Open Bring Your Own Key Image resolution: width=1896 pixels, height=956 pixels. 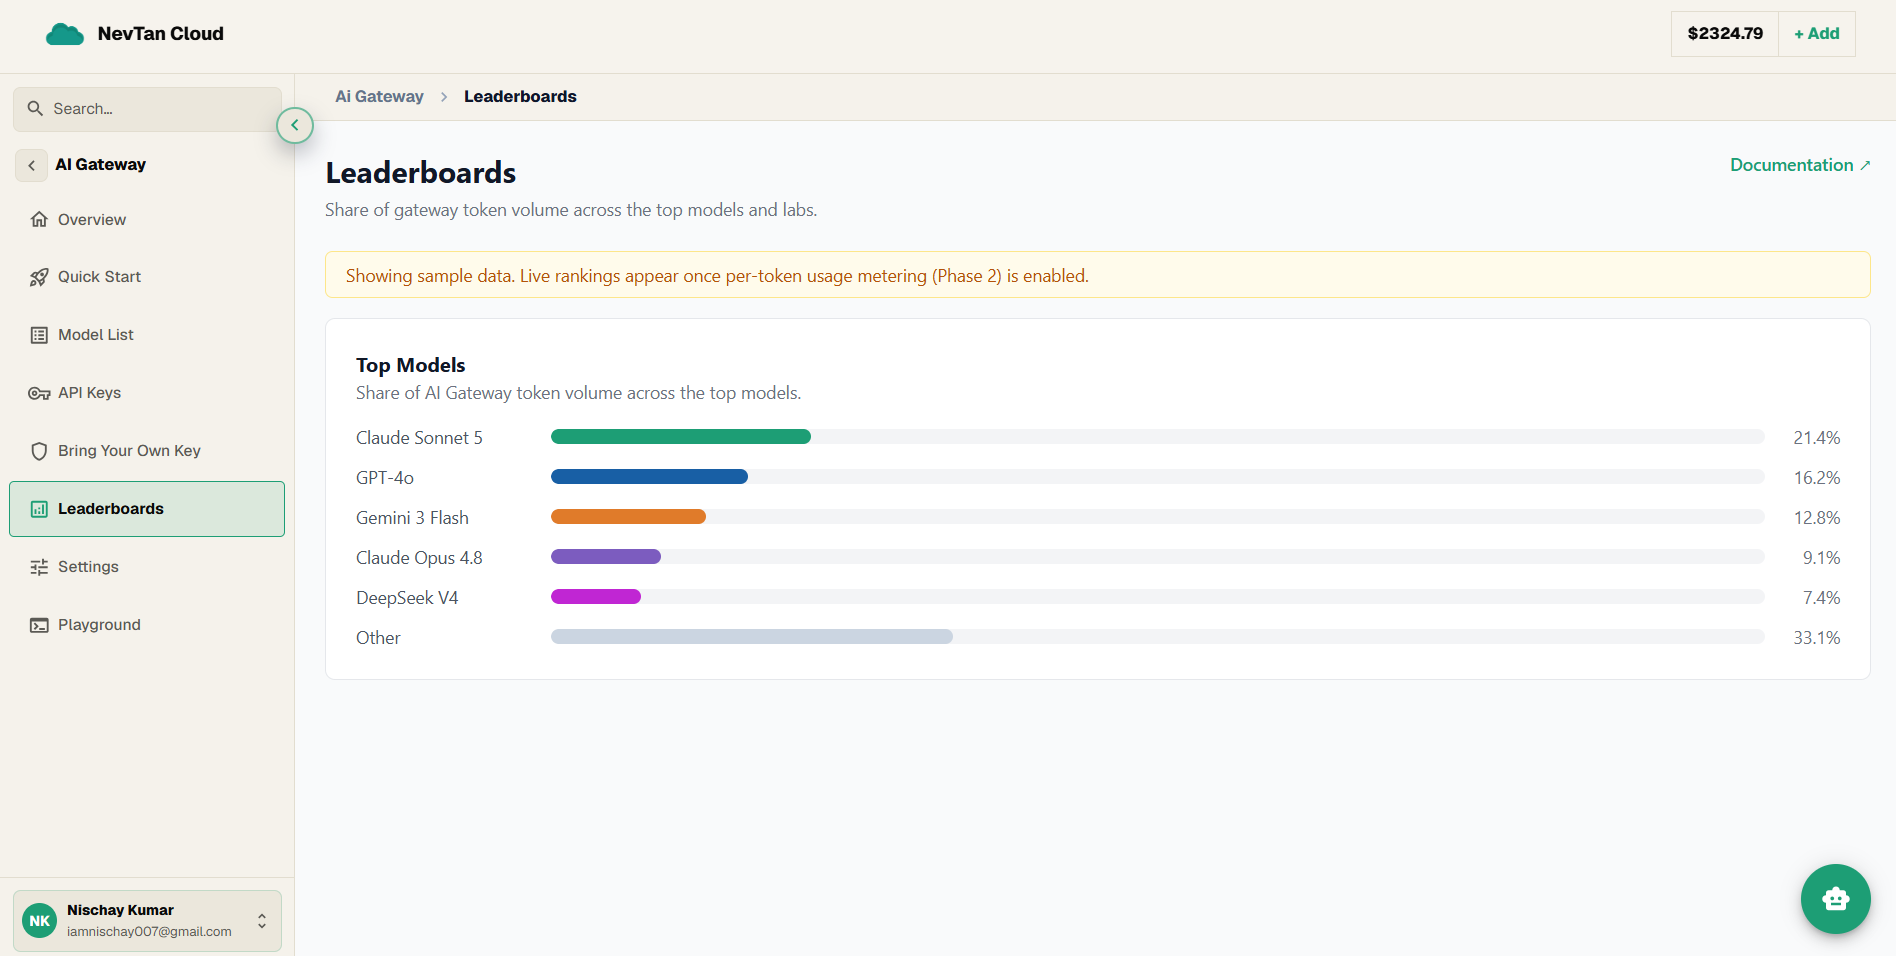pyautogui.click(x=147, y=451)
